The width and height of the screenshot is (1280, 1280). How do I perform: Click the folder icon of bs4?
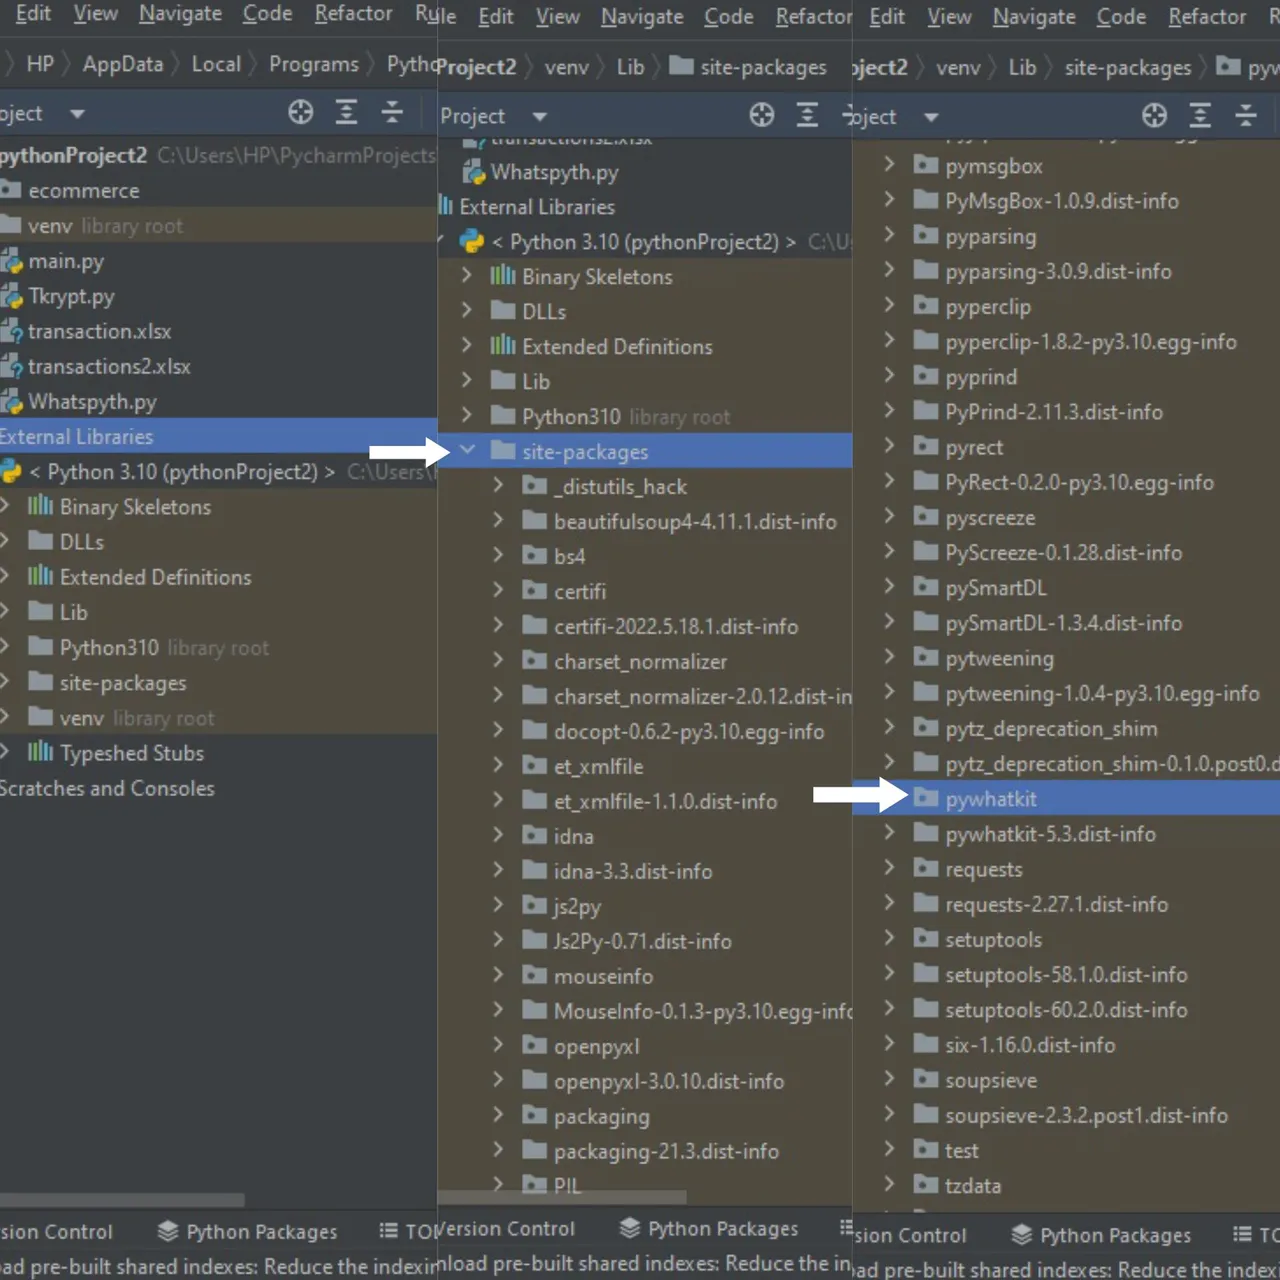point(535,556)
